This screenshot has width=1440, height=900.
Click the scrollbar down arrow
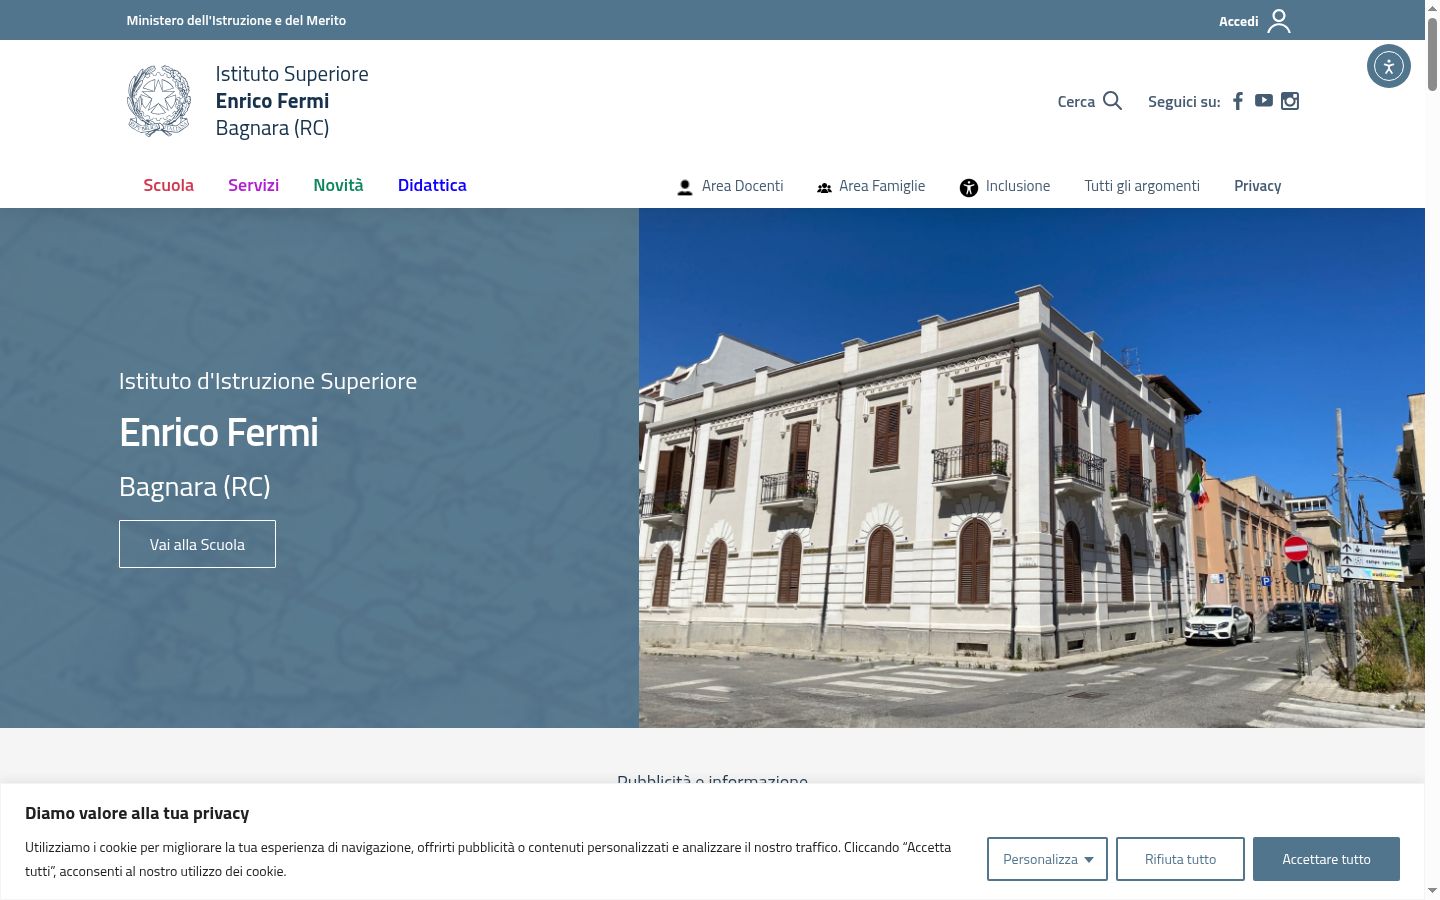1432,891
